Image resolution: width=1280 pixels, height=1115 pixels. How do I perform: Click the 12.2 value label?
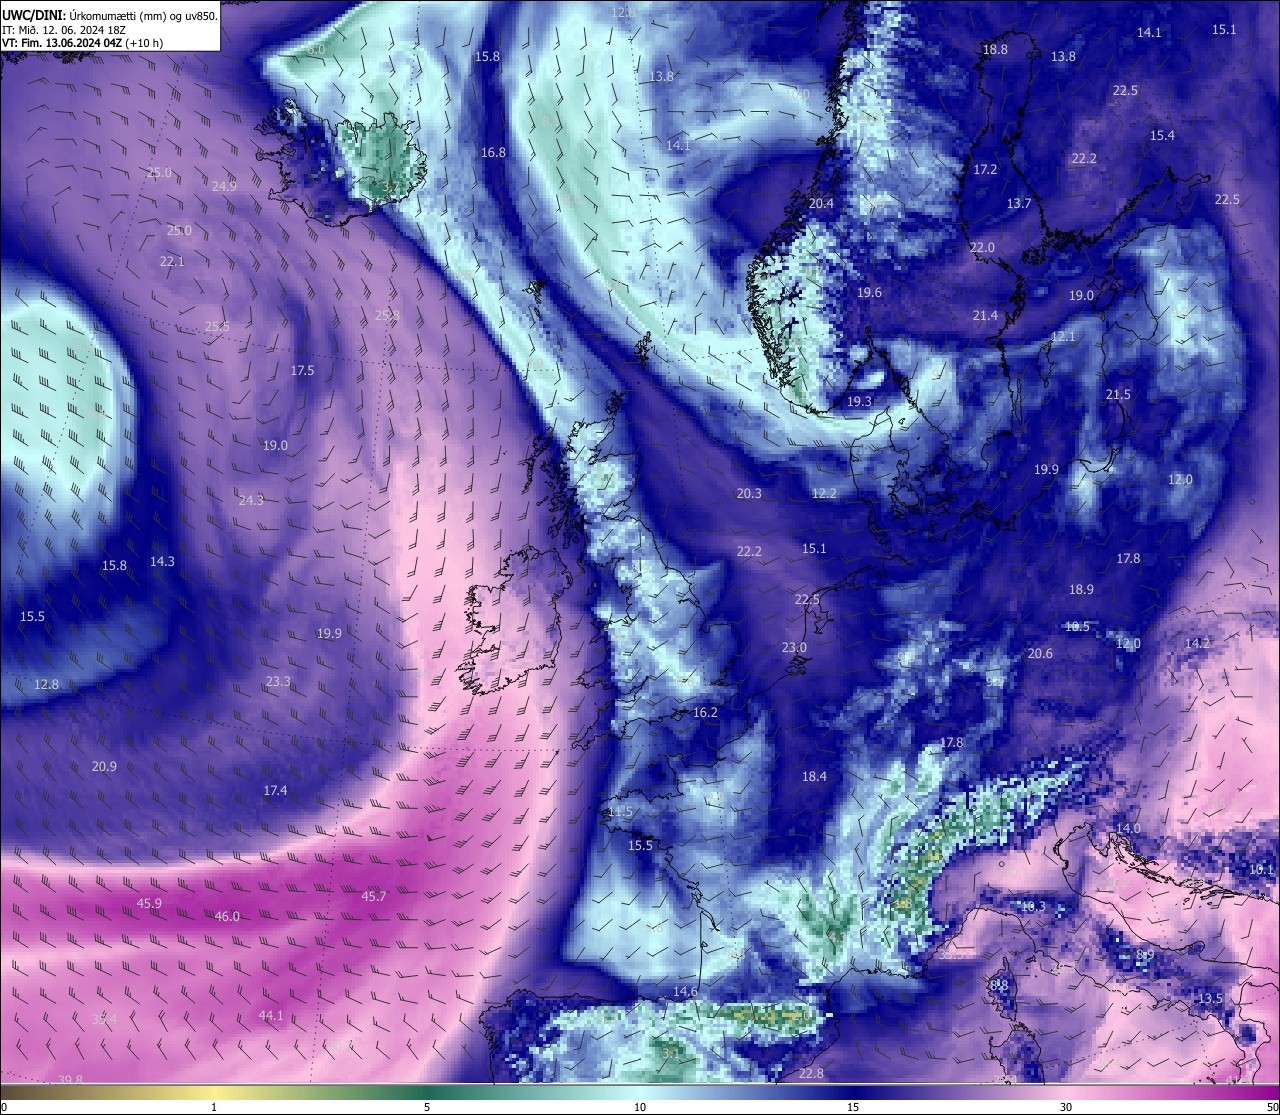pos(824,493)
